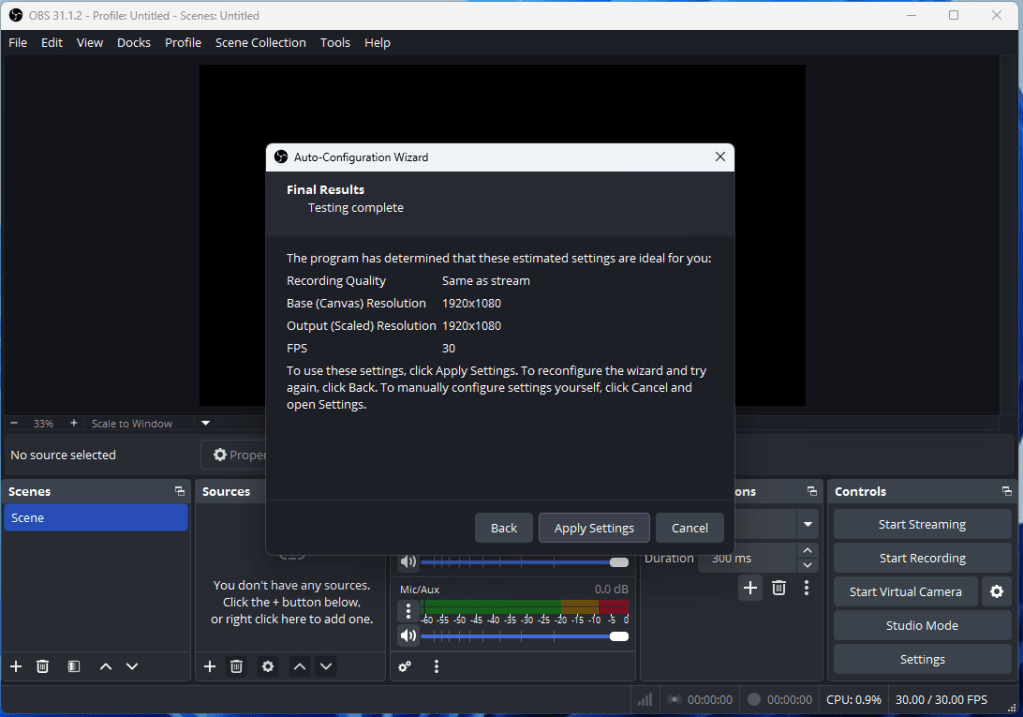Open source properties gear in Sources panel

(x=267, y=666)
